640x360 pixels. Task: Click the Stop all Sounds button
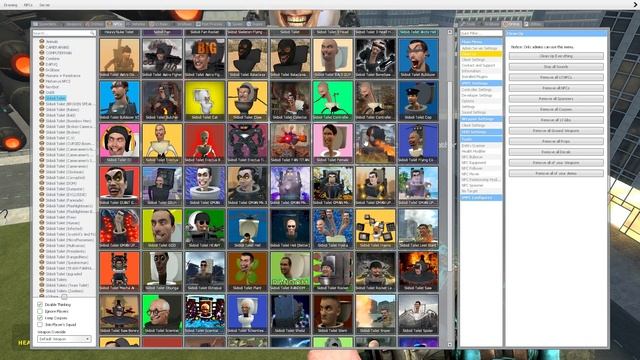click(x=556, y=67)
